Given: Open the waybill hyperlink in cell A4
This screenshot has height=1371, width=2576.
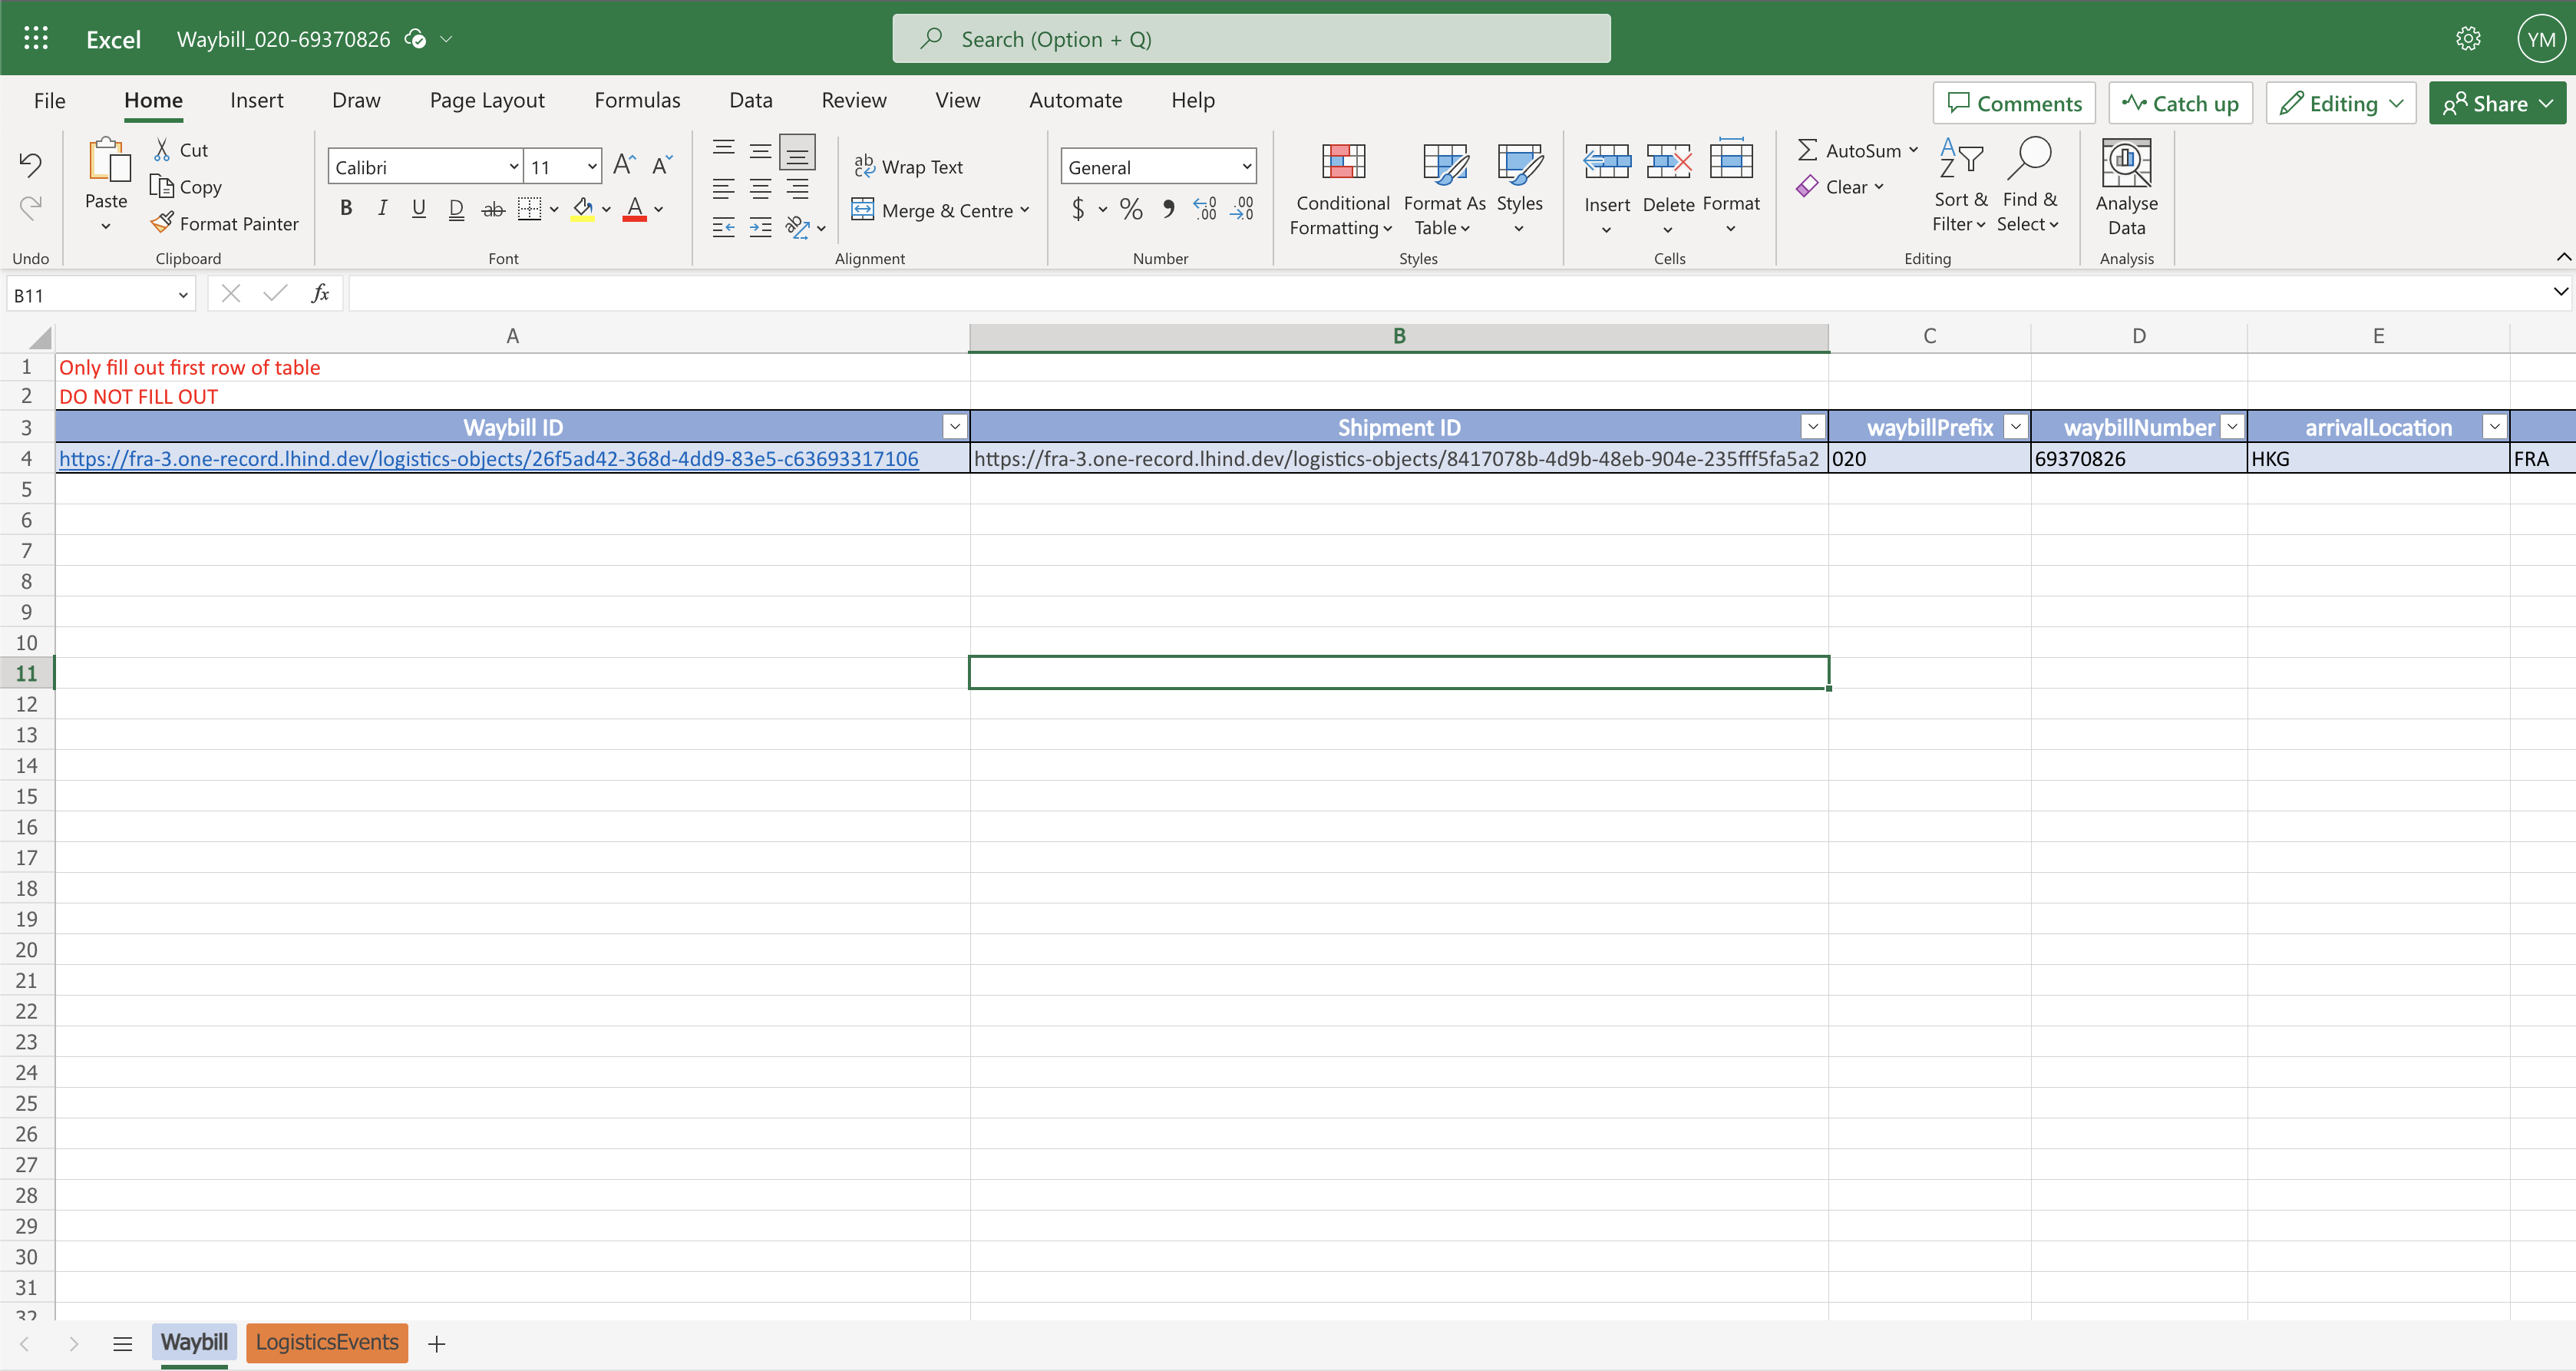Looking at the screenshot, I should click(x=488, y=459).
